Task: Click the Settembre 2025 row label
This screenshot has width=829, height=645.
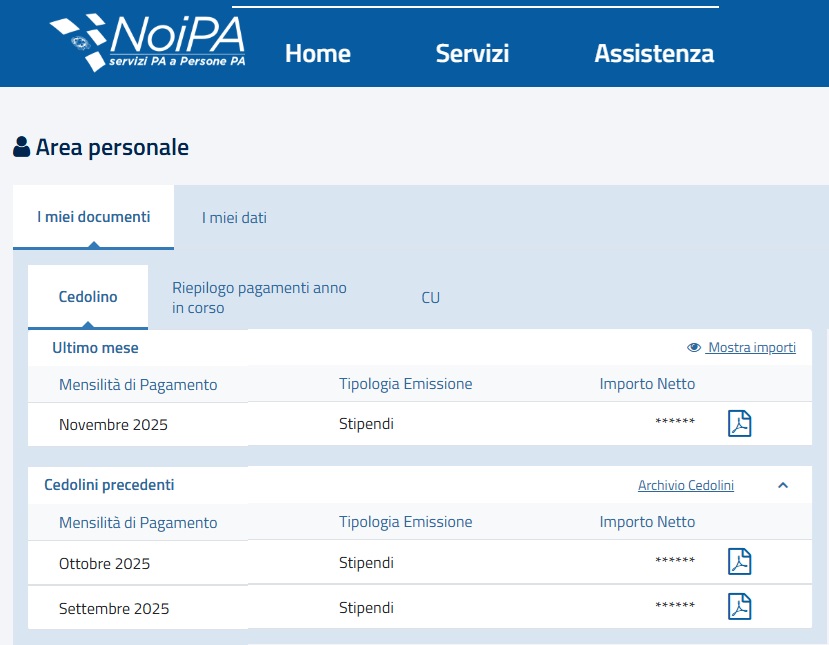Action: [114, 609]
